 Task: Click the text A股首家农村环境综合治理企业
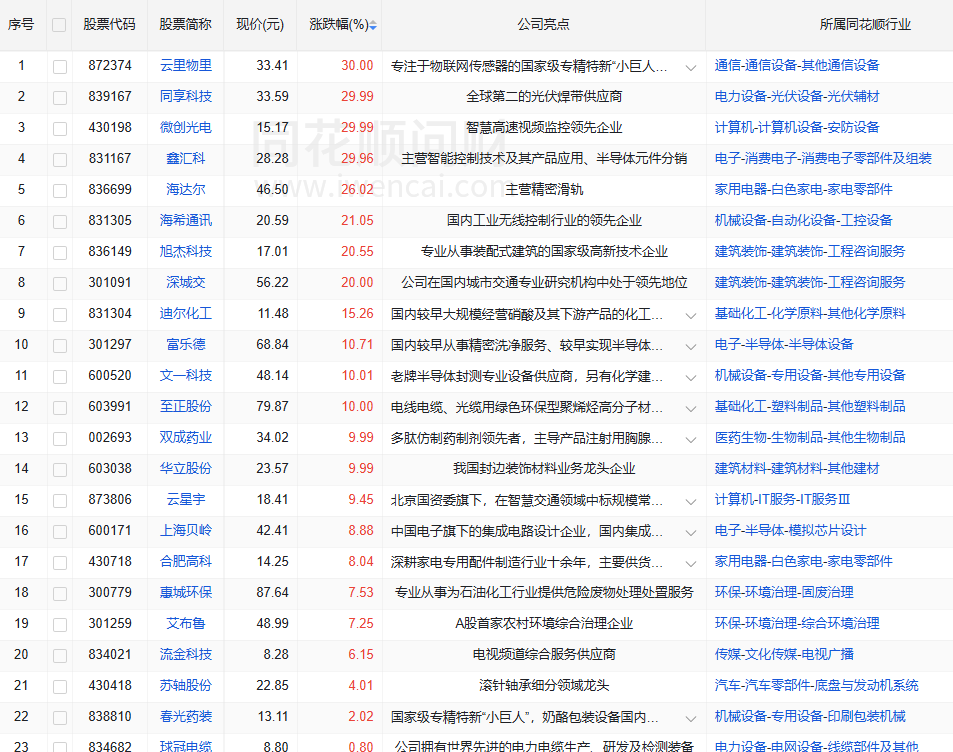click(544, 623)
